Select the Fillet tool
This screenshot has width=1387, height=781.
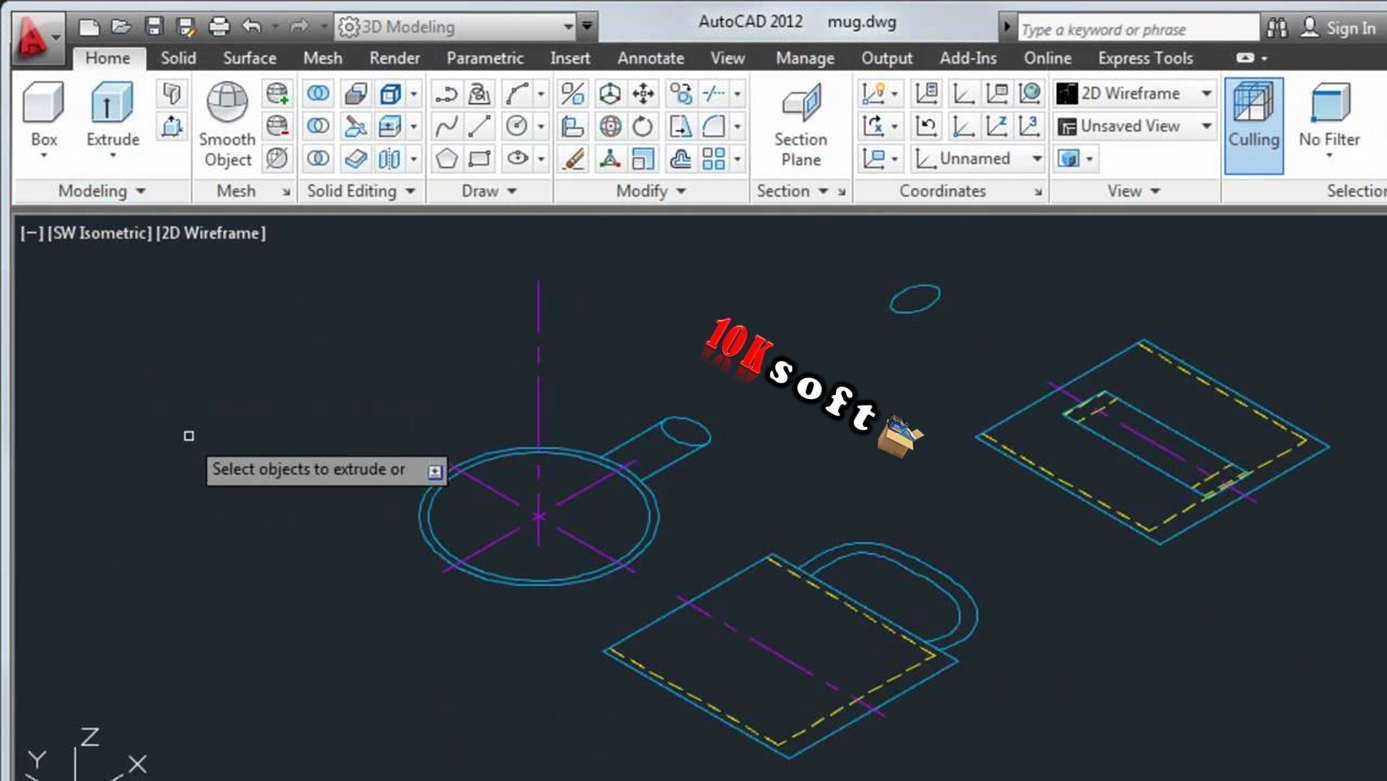(x=713, y=126)
